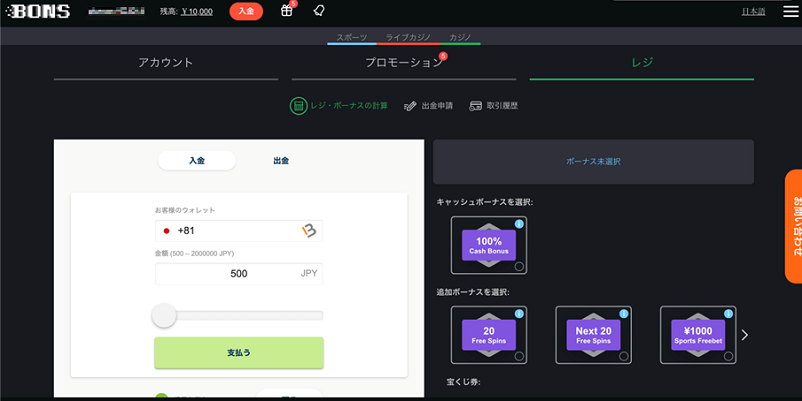
Task: Click the card icon beside 取引履歴
Action: tap(475, 106)
